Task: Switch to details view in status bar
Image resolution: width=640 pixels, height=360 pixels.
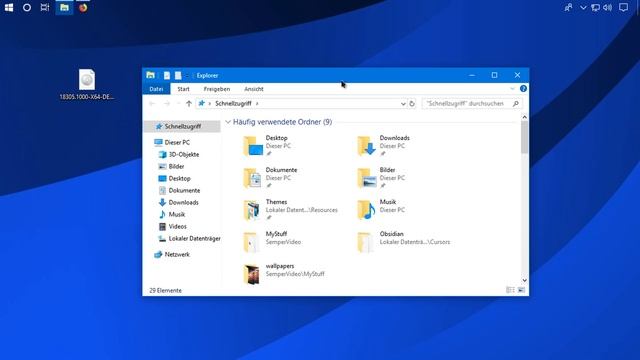Action: click(510, 290)
